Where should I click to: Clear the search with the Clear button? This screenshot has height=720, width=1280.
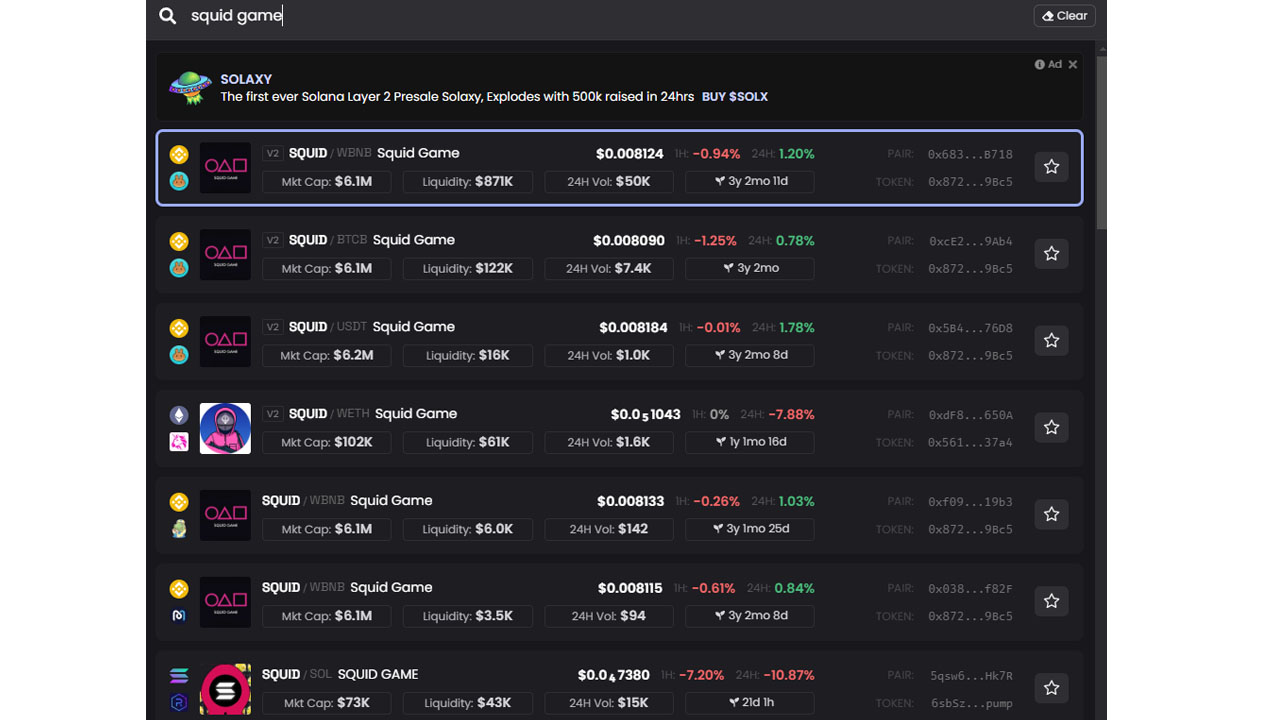pos(1064,16)
